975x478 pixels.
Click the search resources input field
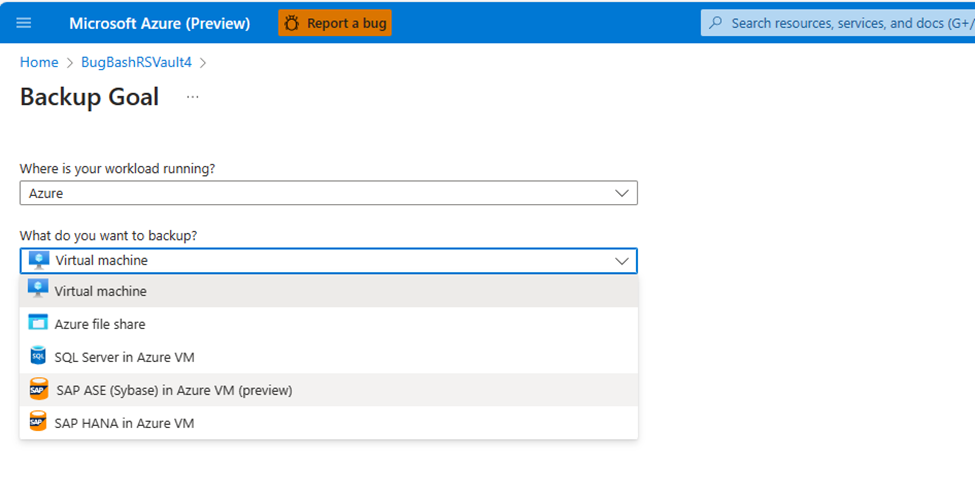[850, 22]
